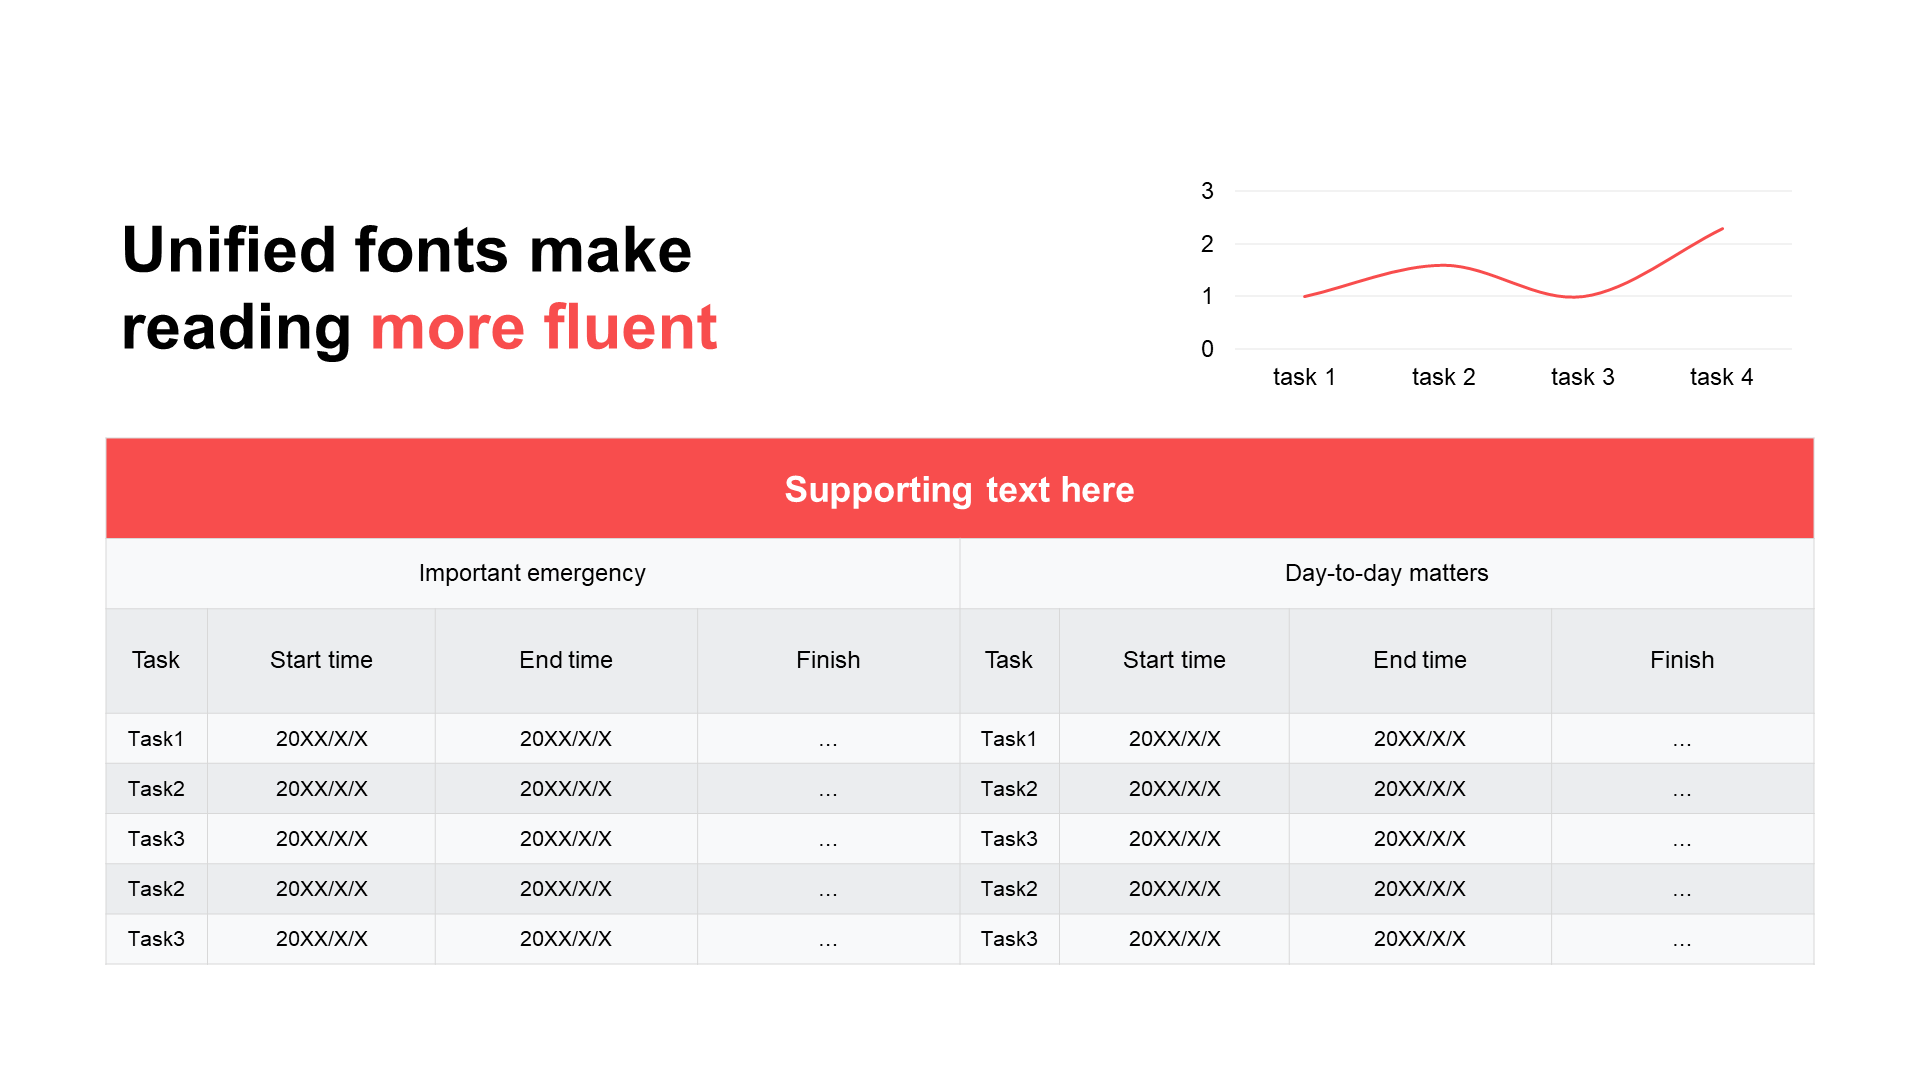Click 'Task1' cell under Day-to-day matters

pos(1009,739)
